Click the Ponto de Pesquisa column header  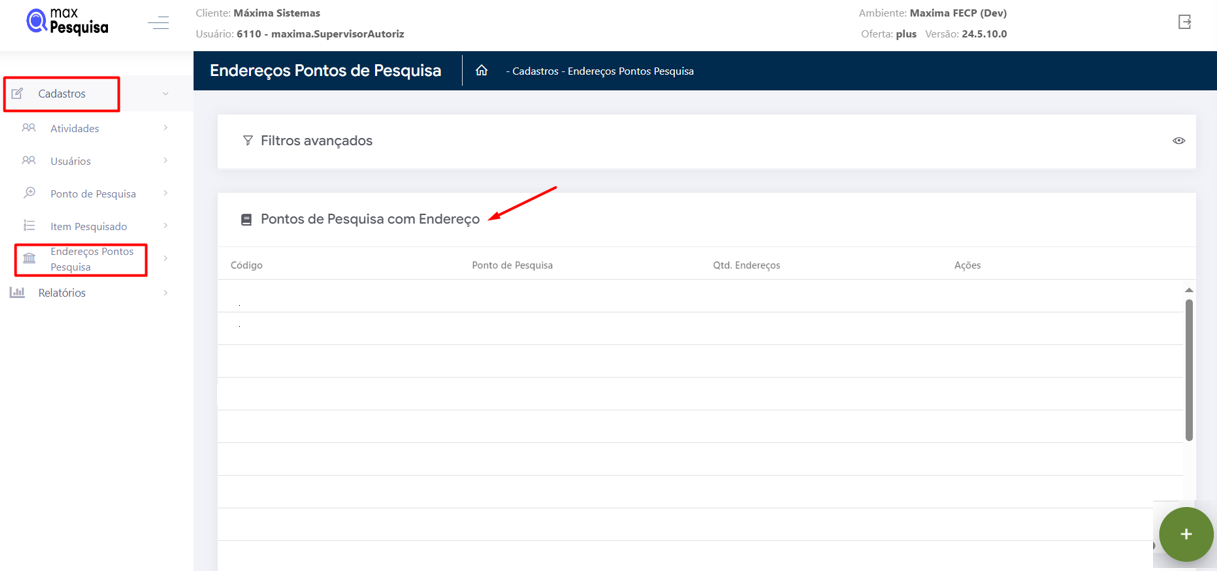(x=512, y=265)
